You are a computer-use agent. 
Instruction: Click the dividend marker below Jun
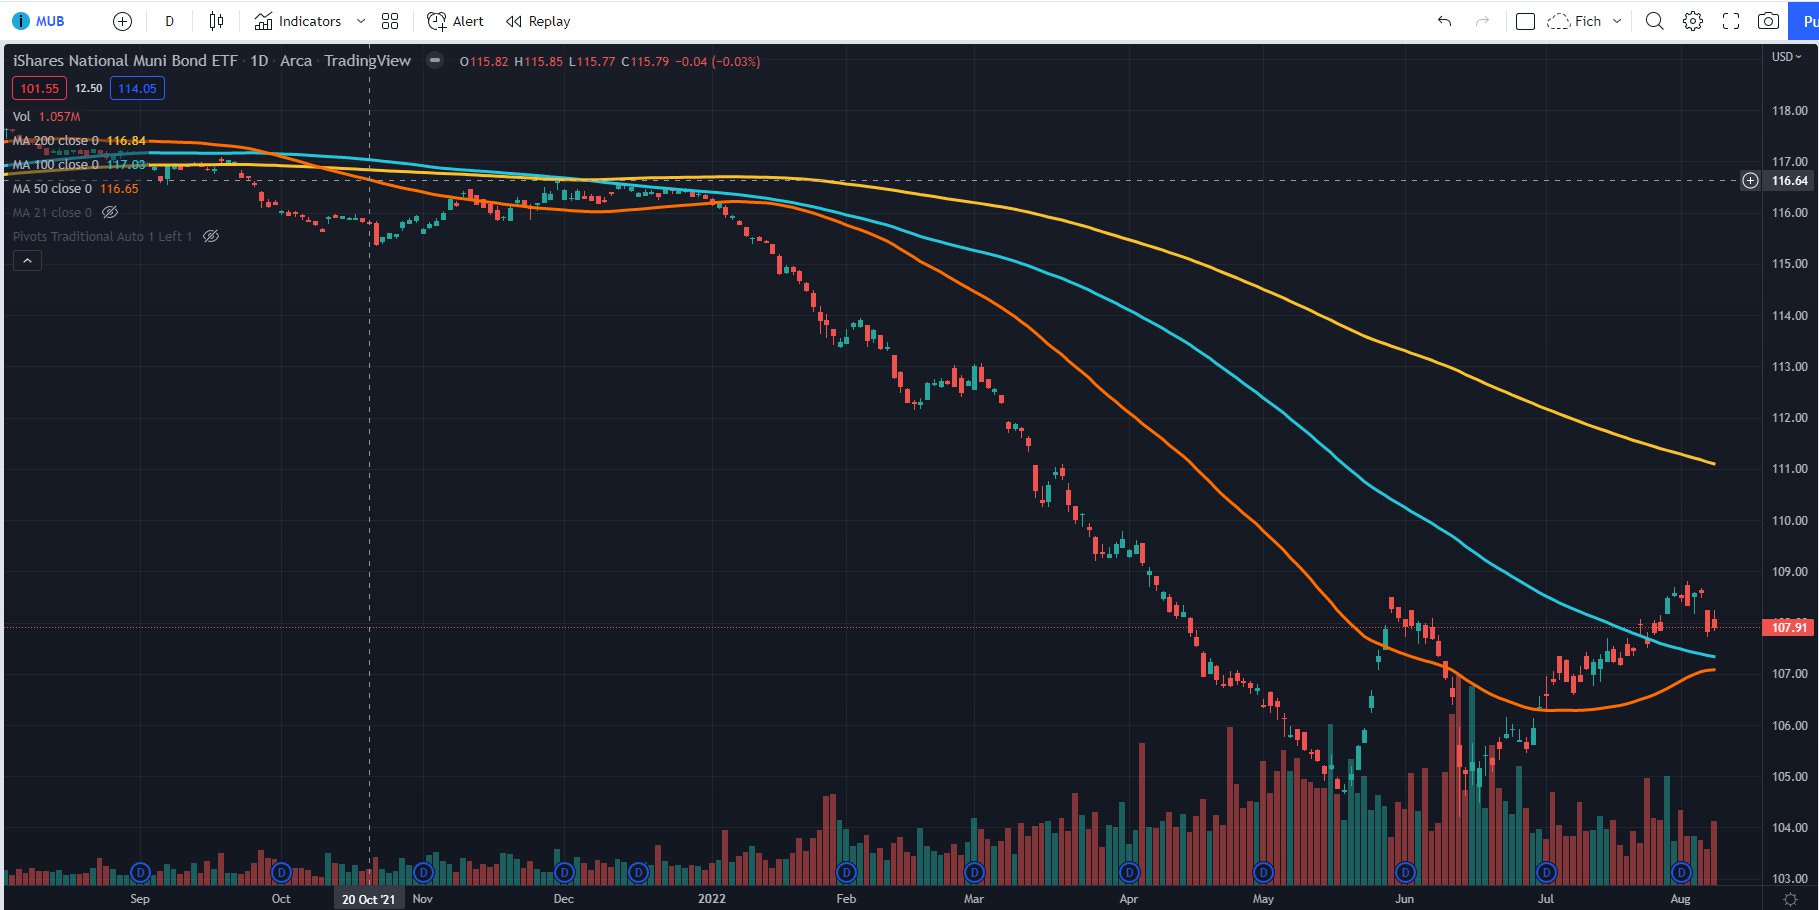pyautogui.click(x=1405, y=873)
